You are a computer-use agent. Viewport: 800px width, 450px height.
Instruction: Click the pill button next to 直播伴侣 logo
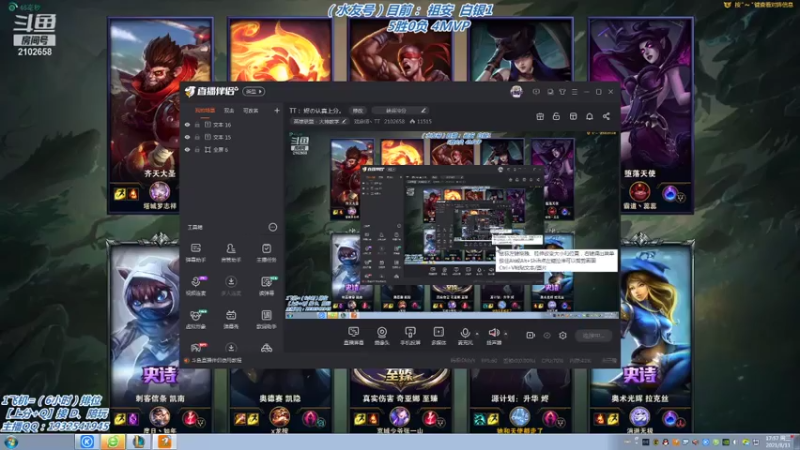(x=254, y=91)
